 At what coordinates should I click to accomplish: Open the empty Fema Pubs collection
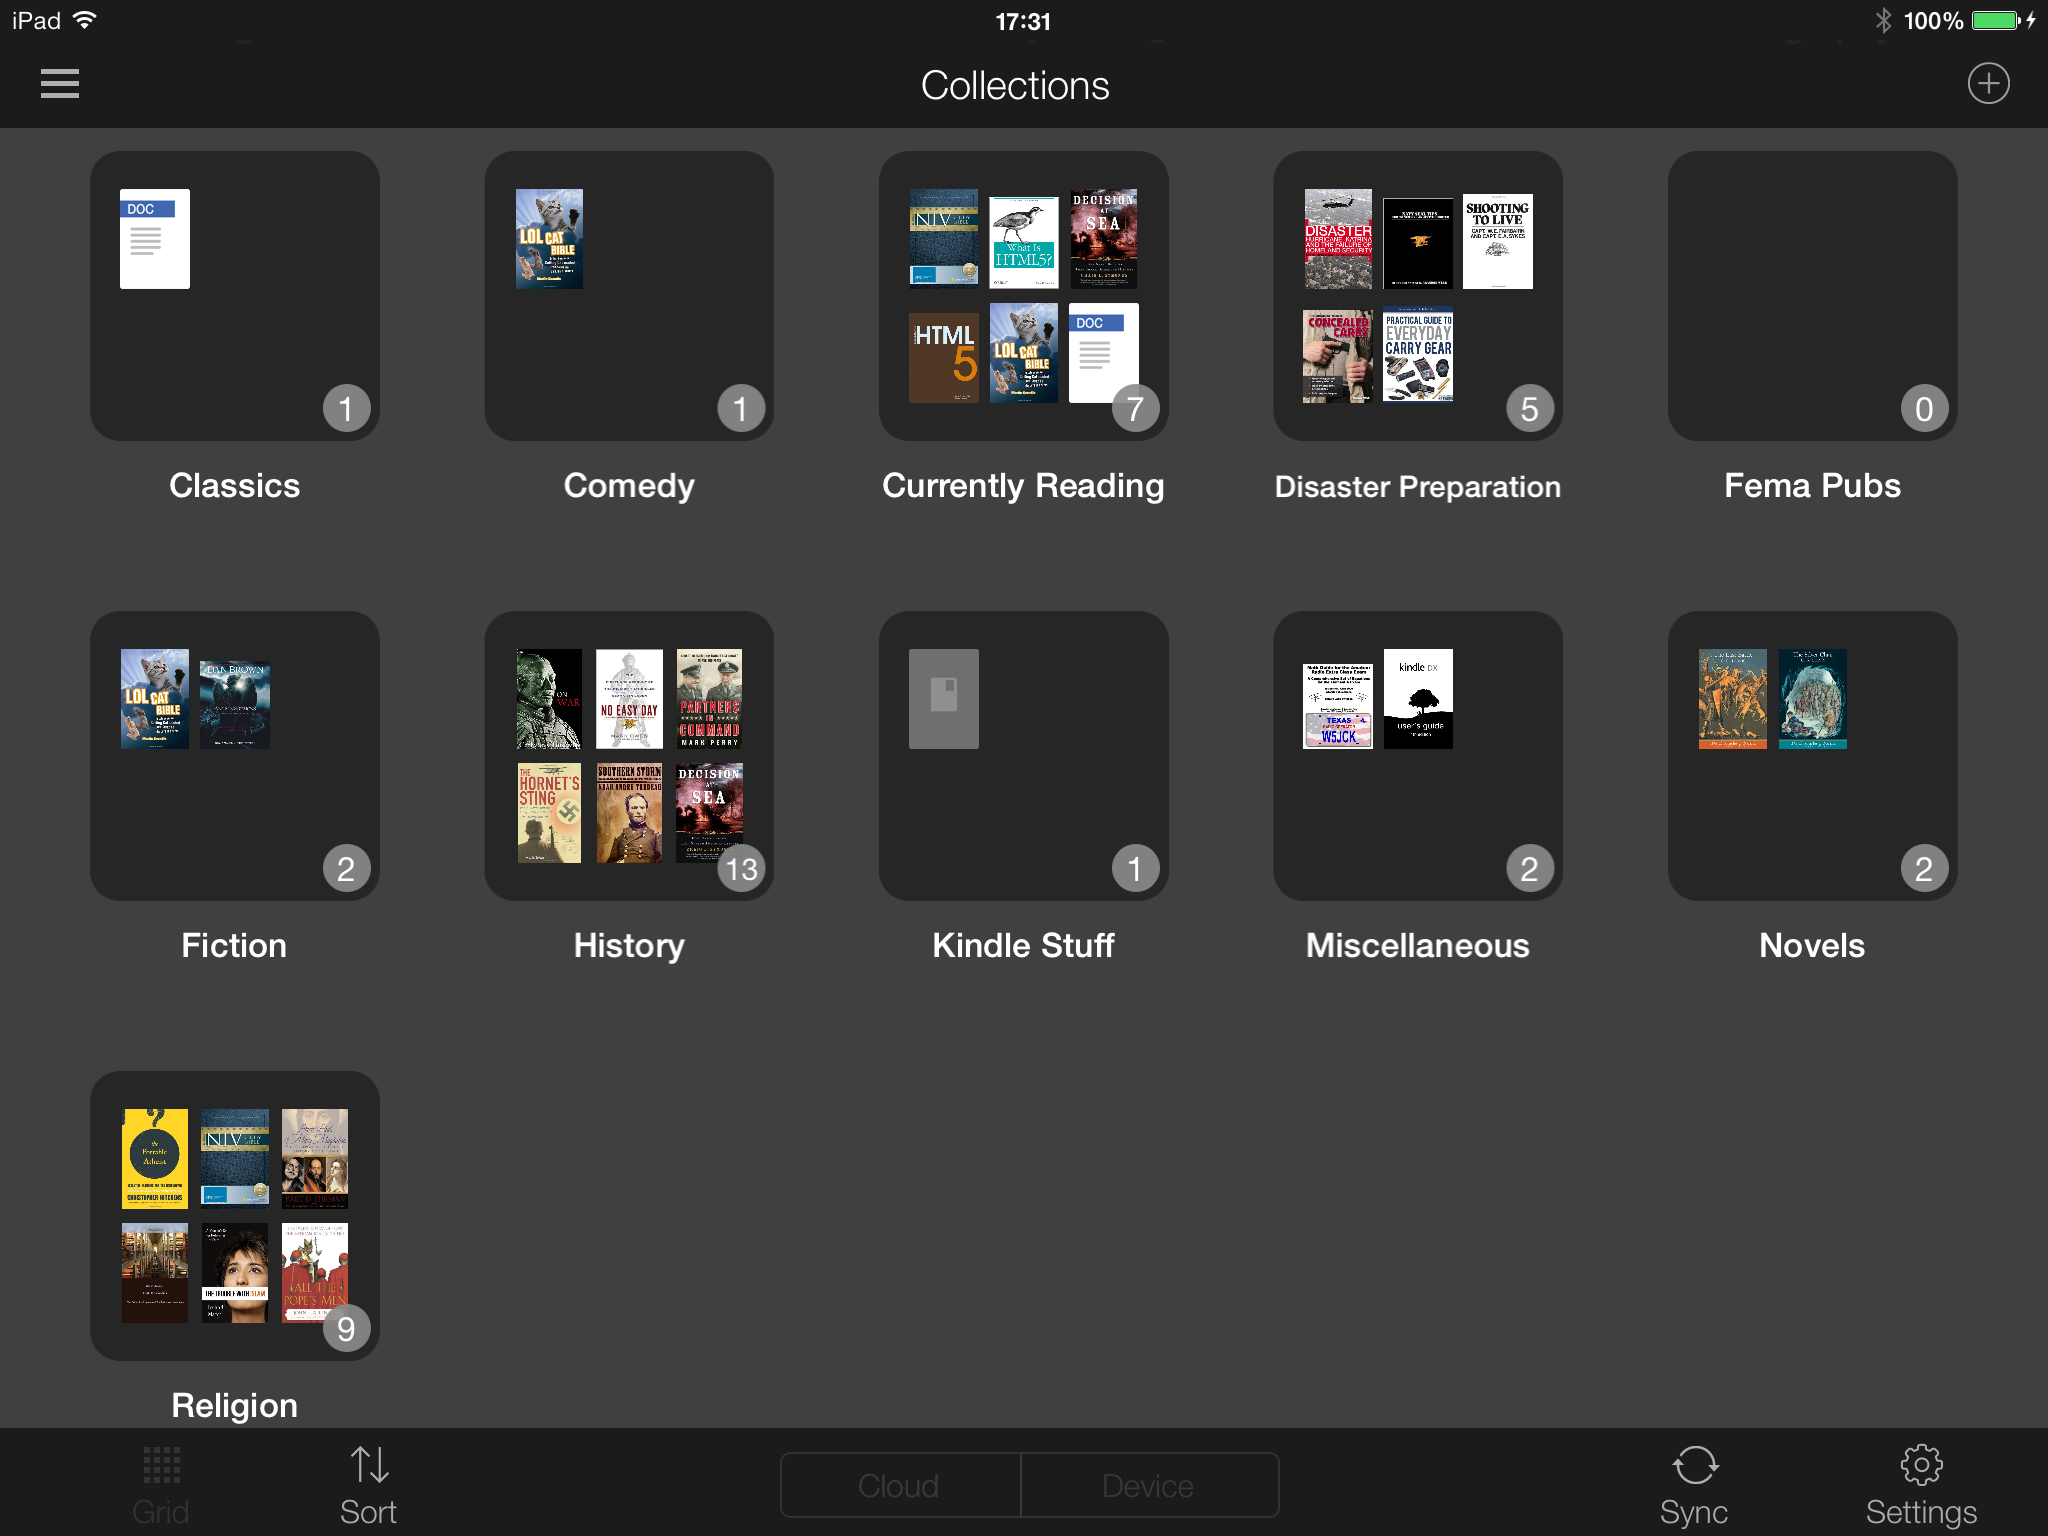tap(1812, 296)
